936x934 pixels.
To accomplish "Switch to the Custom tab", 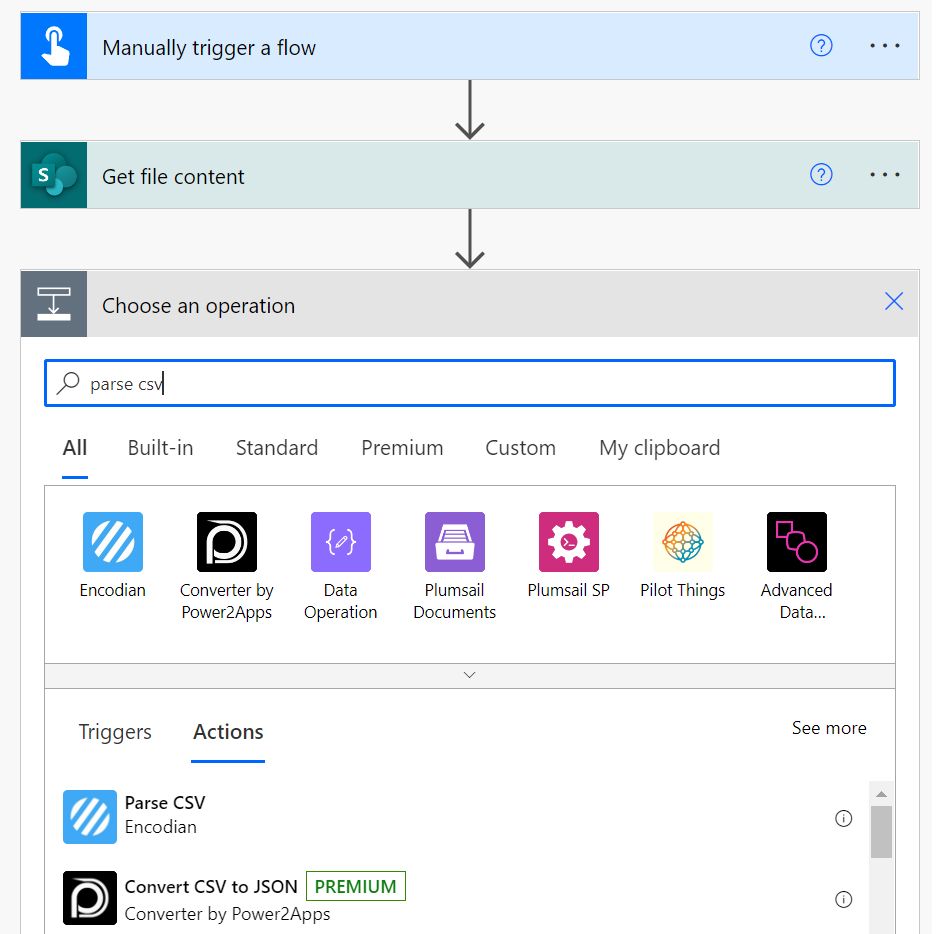I will coord(520,448).
